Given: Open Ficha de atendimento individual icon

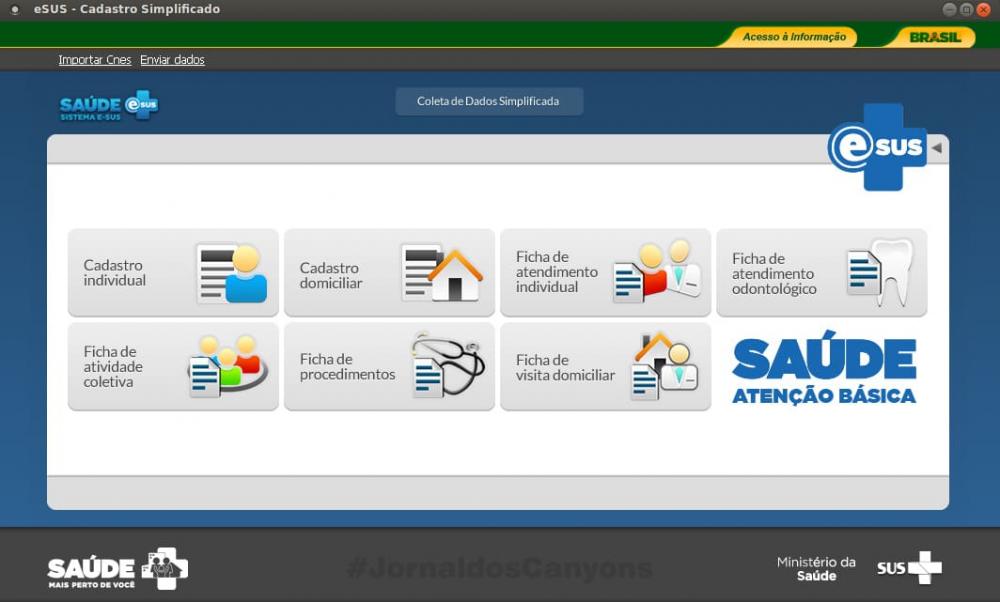Looking at the screenshot, I should [x=657, y=272].
